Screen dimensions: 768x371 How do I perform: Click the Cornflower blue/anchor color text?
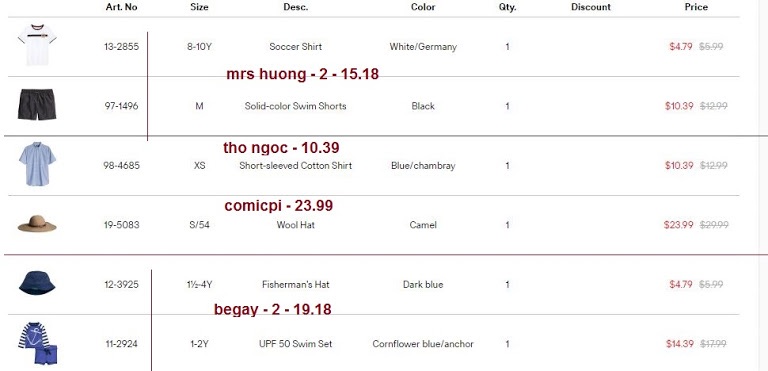pyautogui.click(x=423, y=344)
